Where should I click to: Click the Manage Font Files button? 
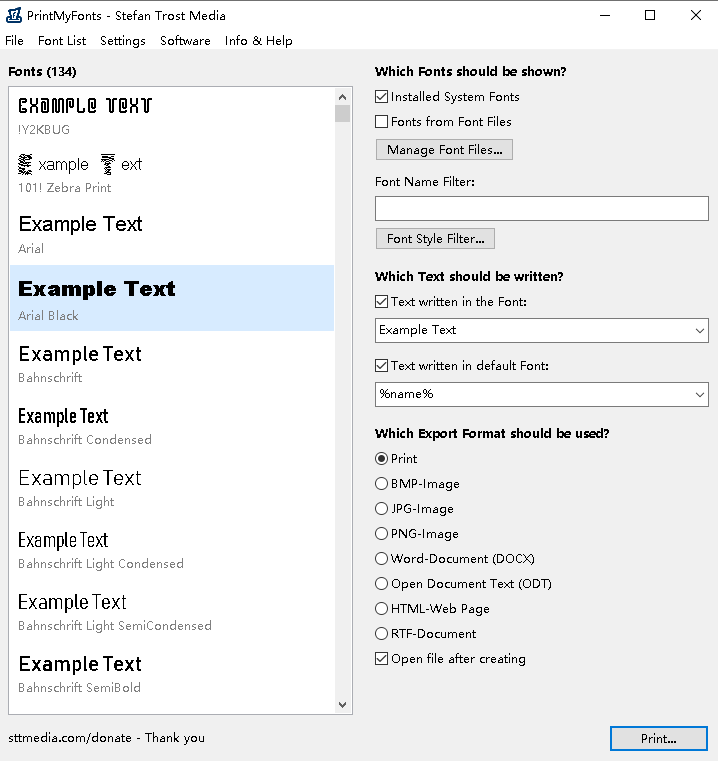tap(444, 150)
